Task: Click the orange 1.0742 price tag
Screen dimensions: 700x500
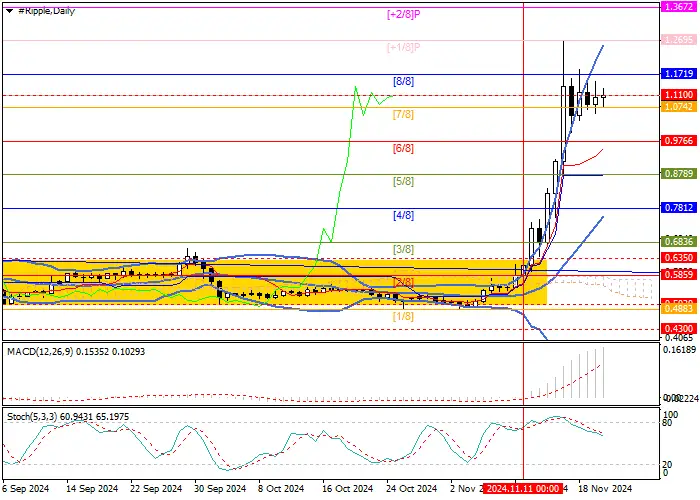Action: (679, 107)
